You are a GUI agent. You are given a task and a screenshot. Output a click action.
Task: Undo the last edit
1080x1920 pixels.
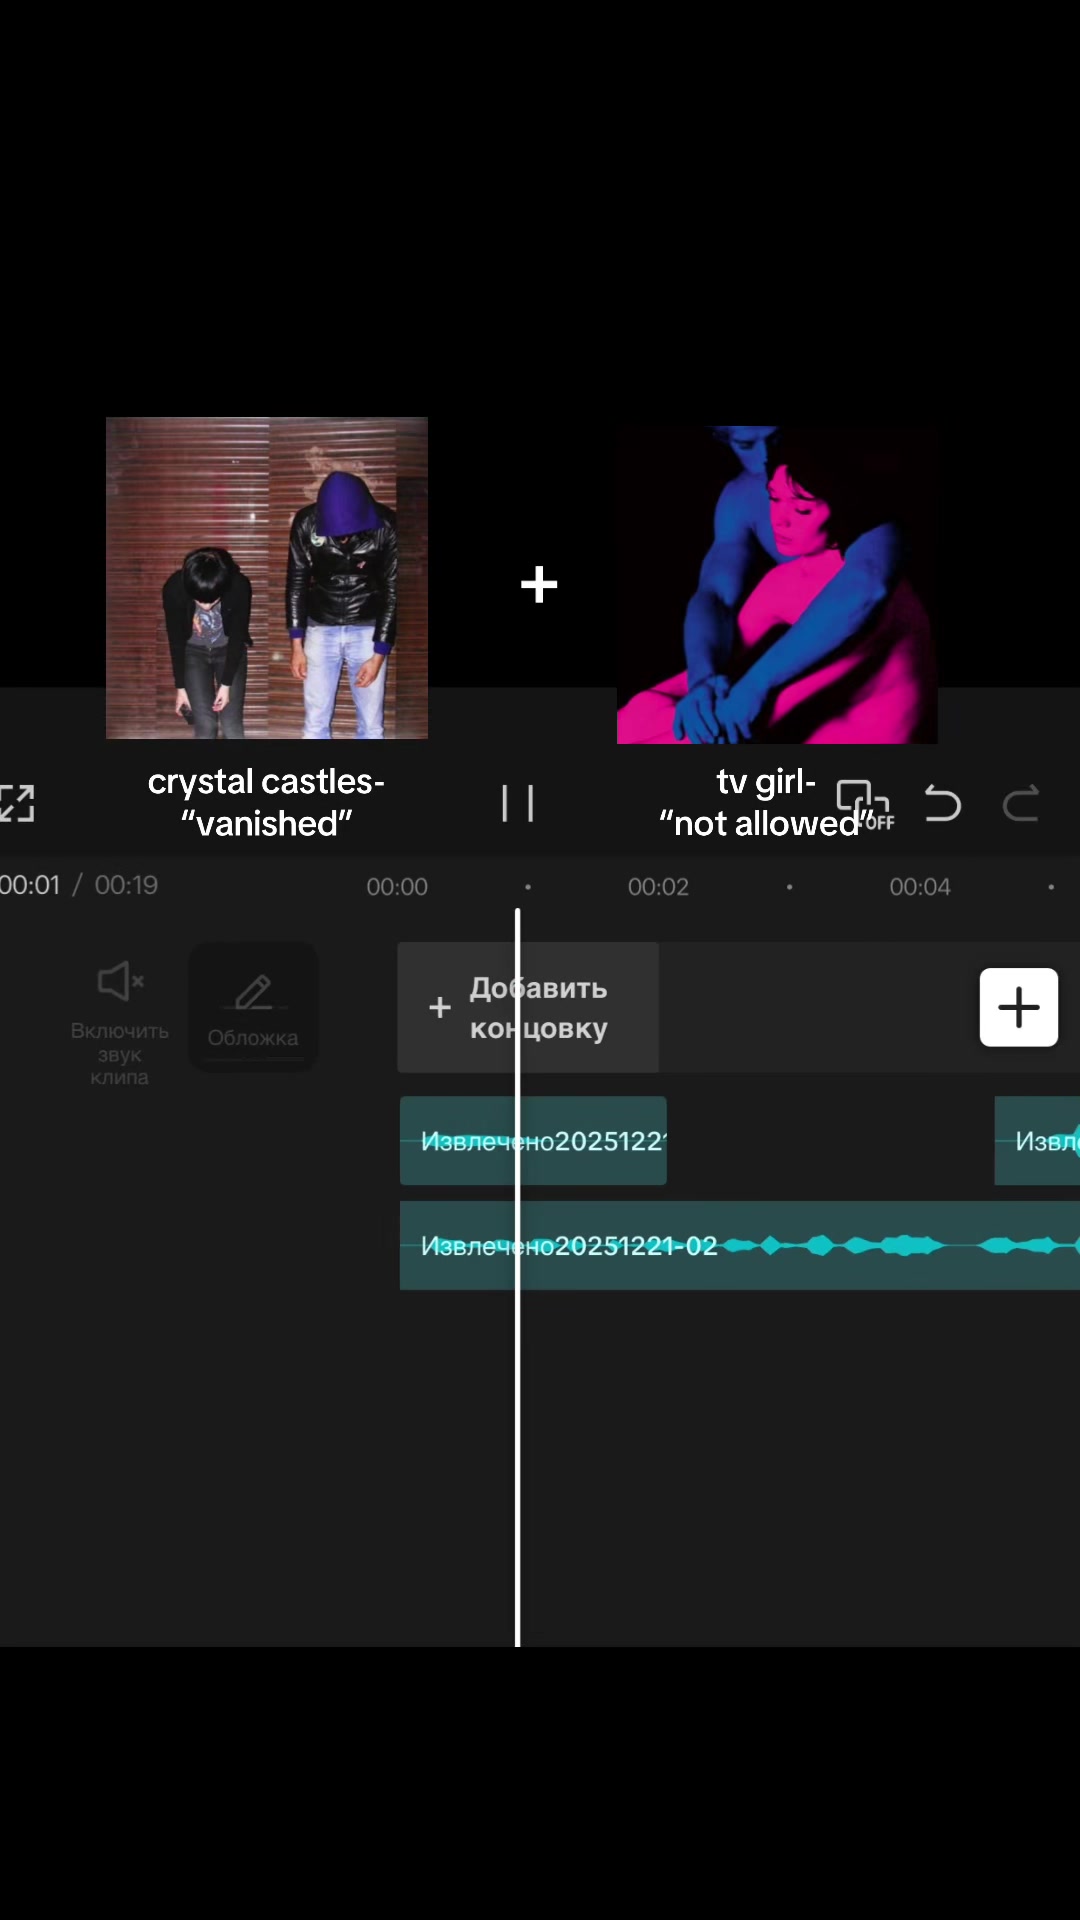(x=942, y=803)
